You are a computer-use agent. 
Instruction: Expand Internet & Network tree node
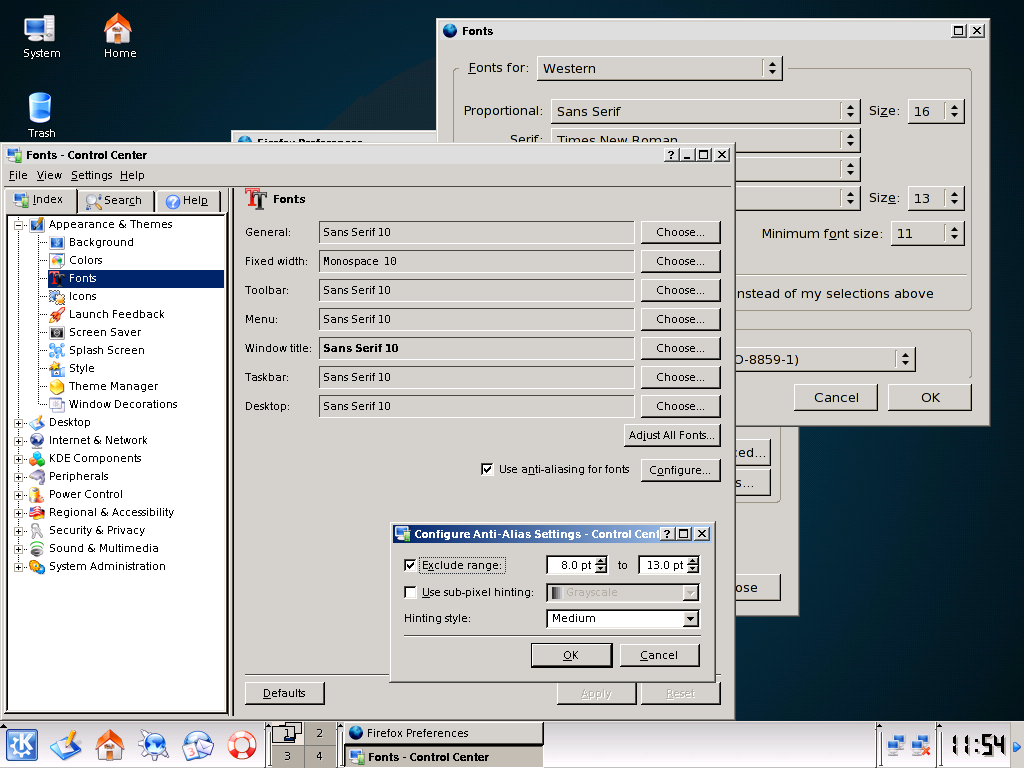[x=19, y=441]
